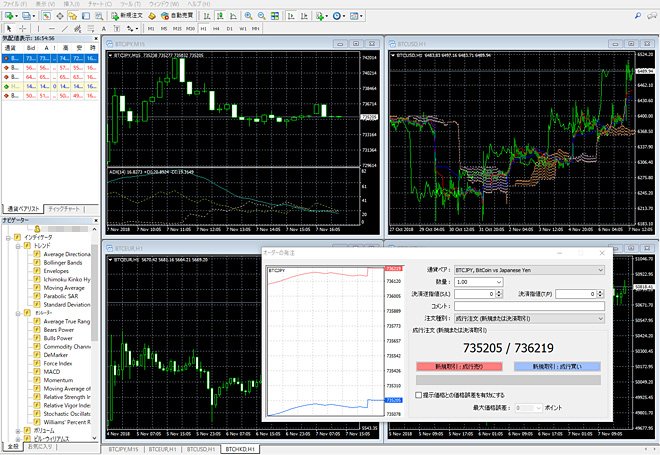Select MACD indicator in Navigator

click(52, 372)
